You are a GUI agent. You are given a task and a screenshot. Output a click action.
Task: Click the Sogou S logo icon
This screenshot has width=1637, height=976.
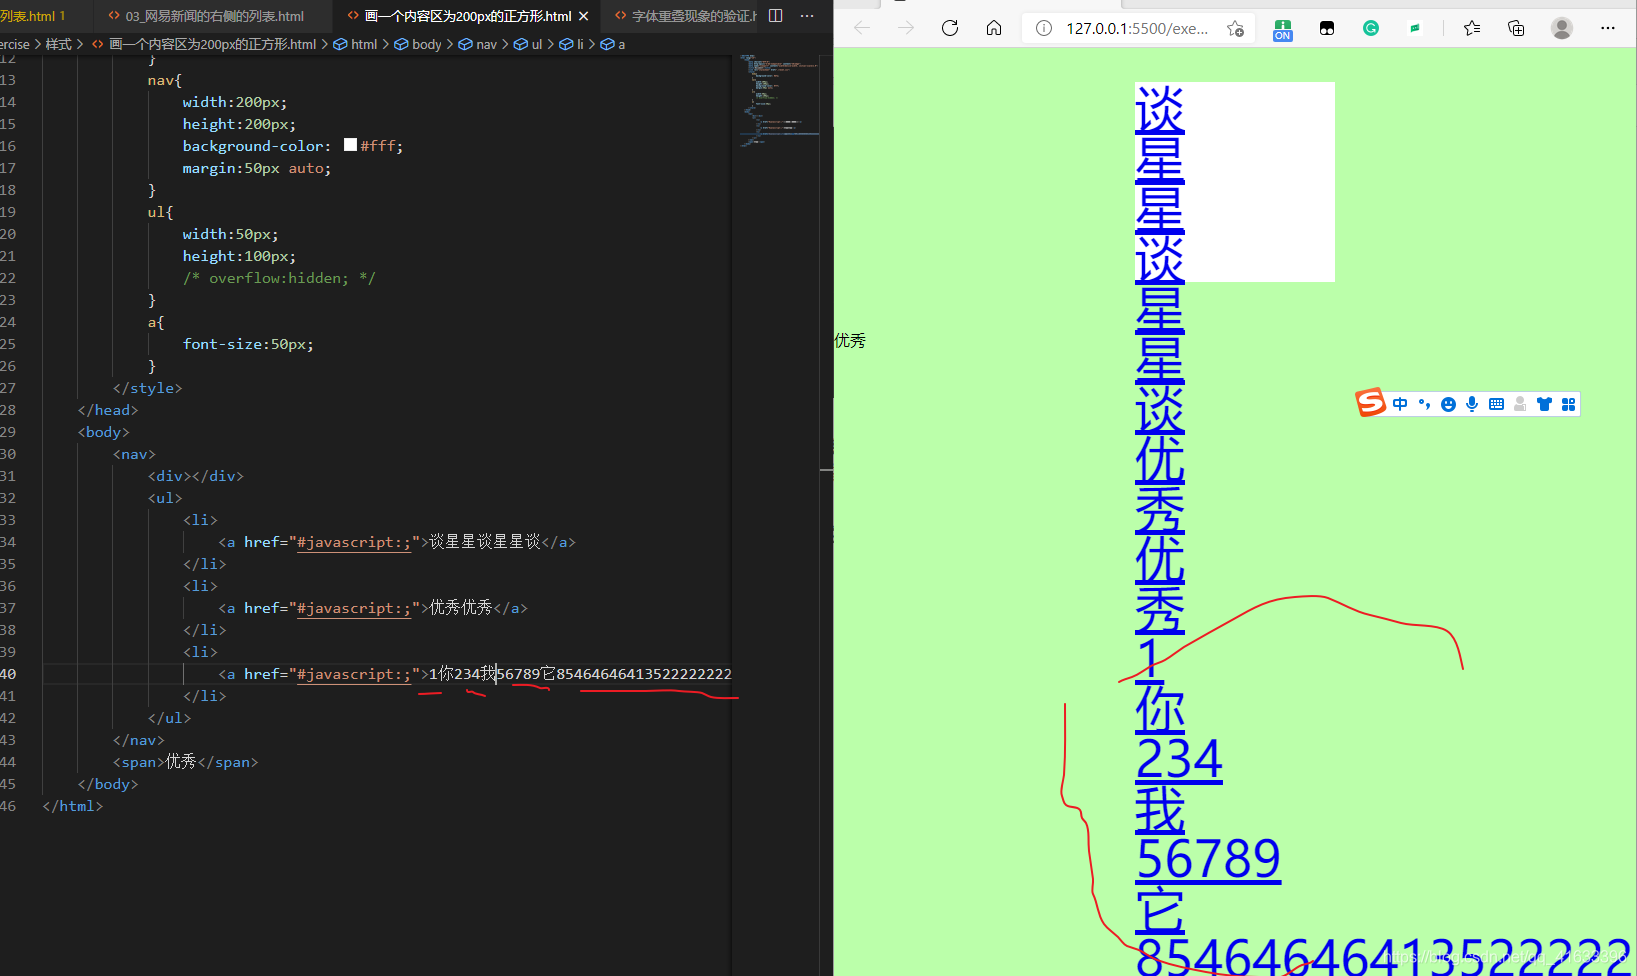1371,403
